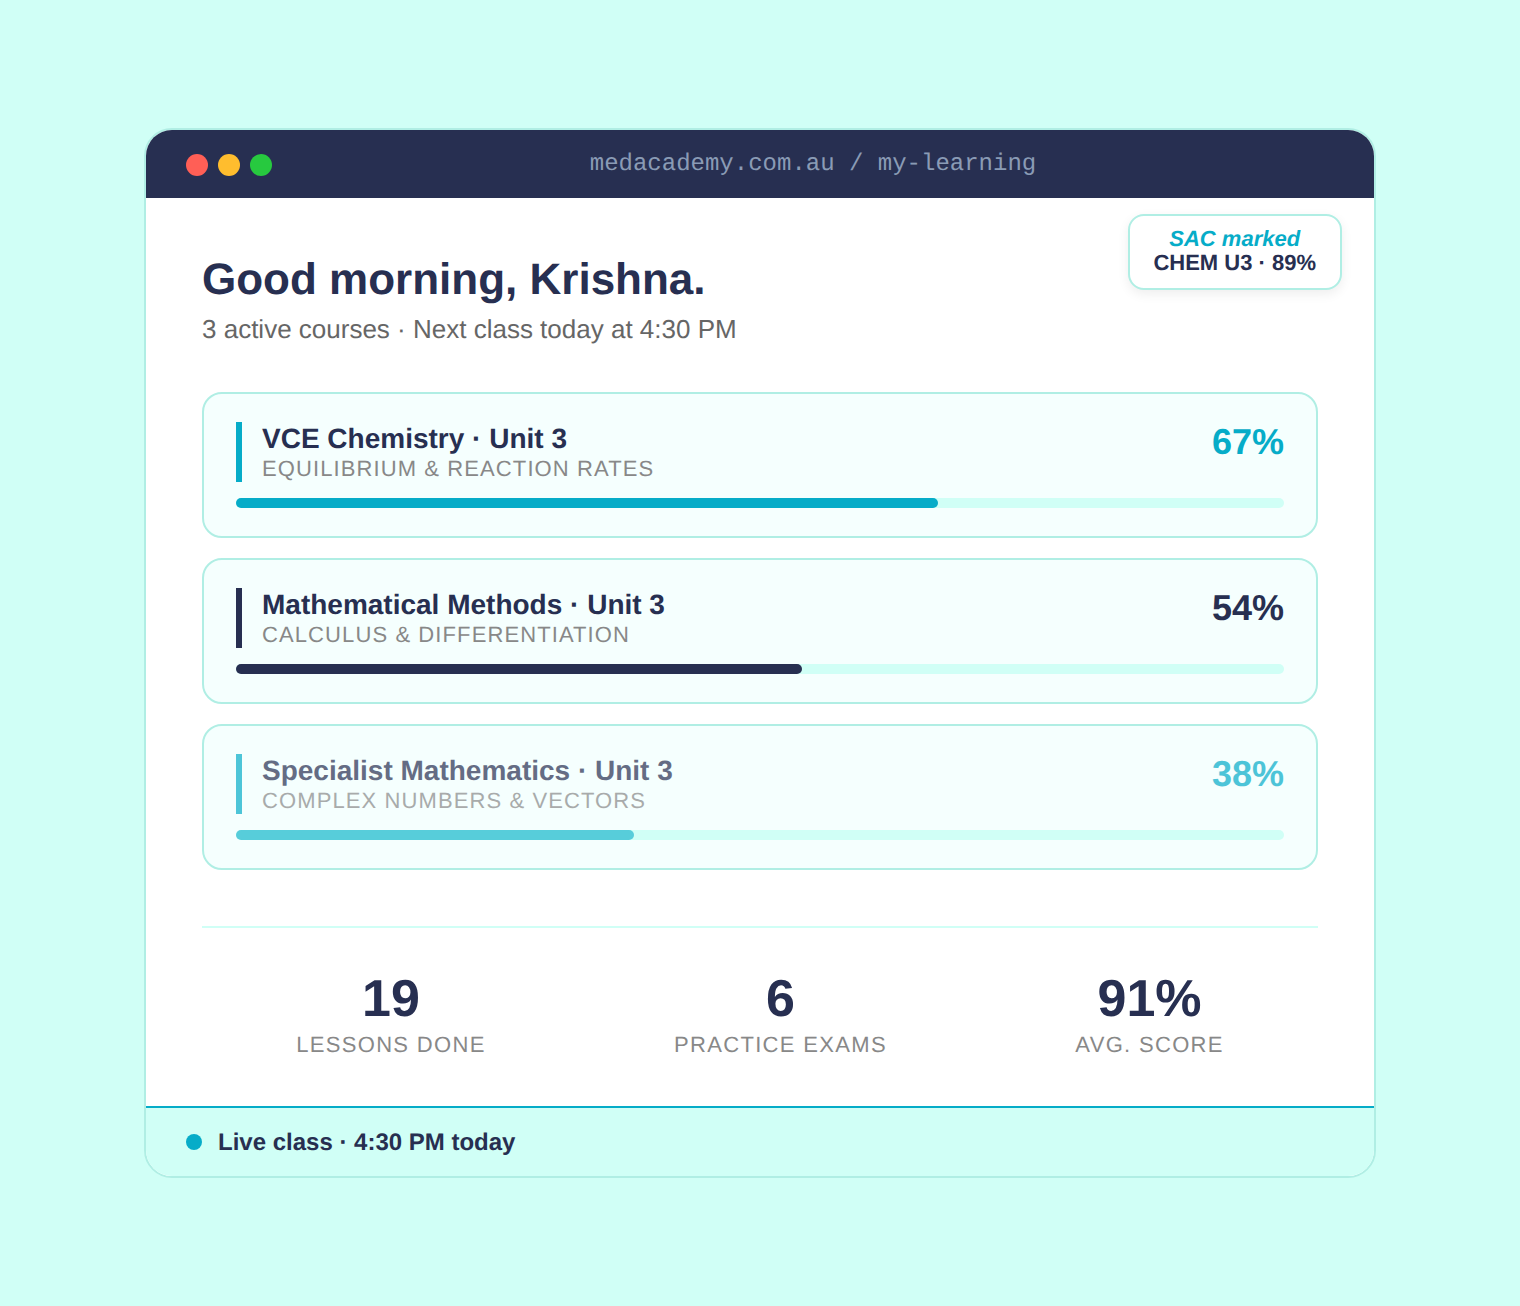Click the yellow minimize window dot
Image resolution: width=1520 pixels, height=1306 pixels.
[x=229, y=165]
